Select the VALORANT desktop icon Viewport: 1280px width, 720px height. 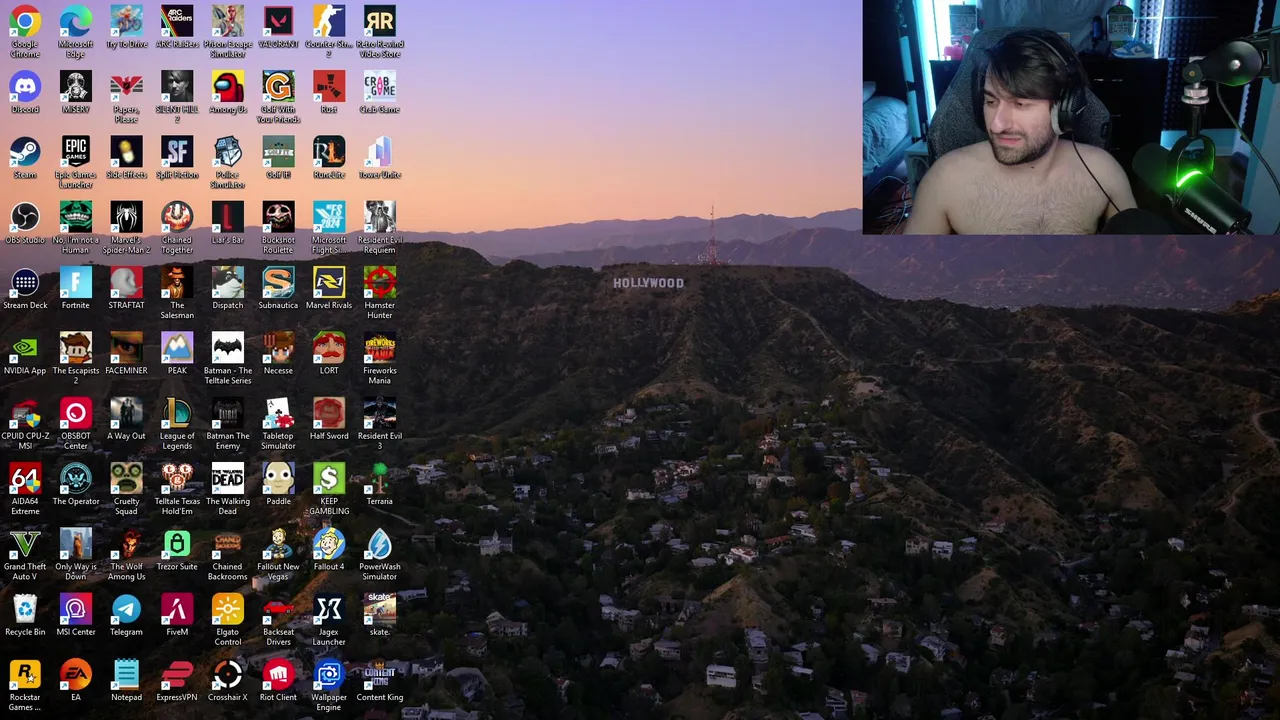[278, 26]
